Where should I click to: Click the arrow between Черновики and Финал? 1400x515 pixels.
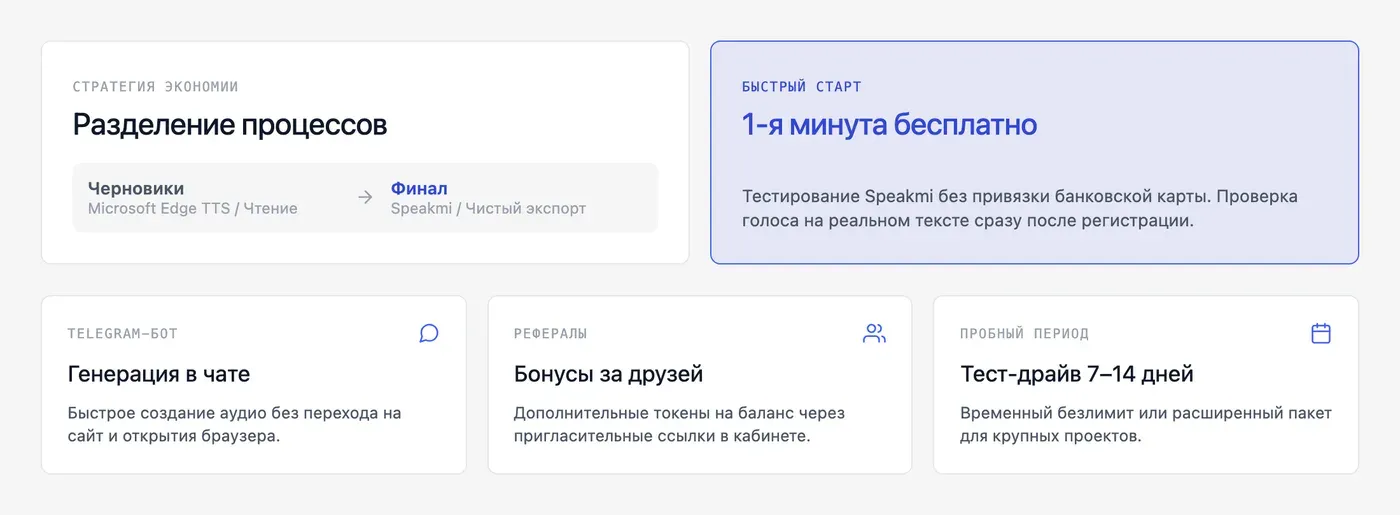(x=365, y=198)
